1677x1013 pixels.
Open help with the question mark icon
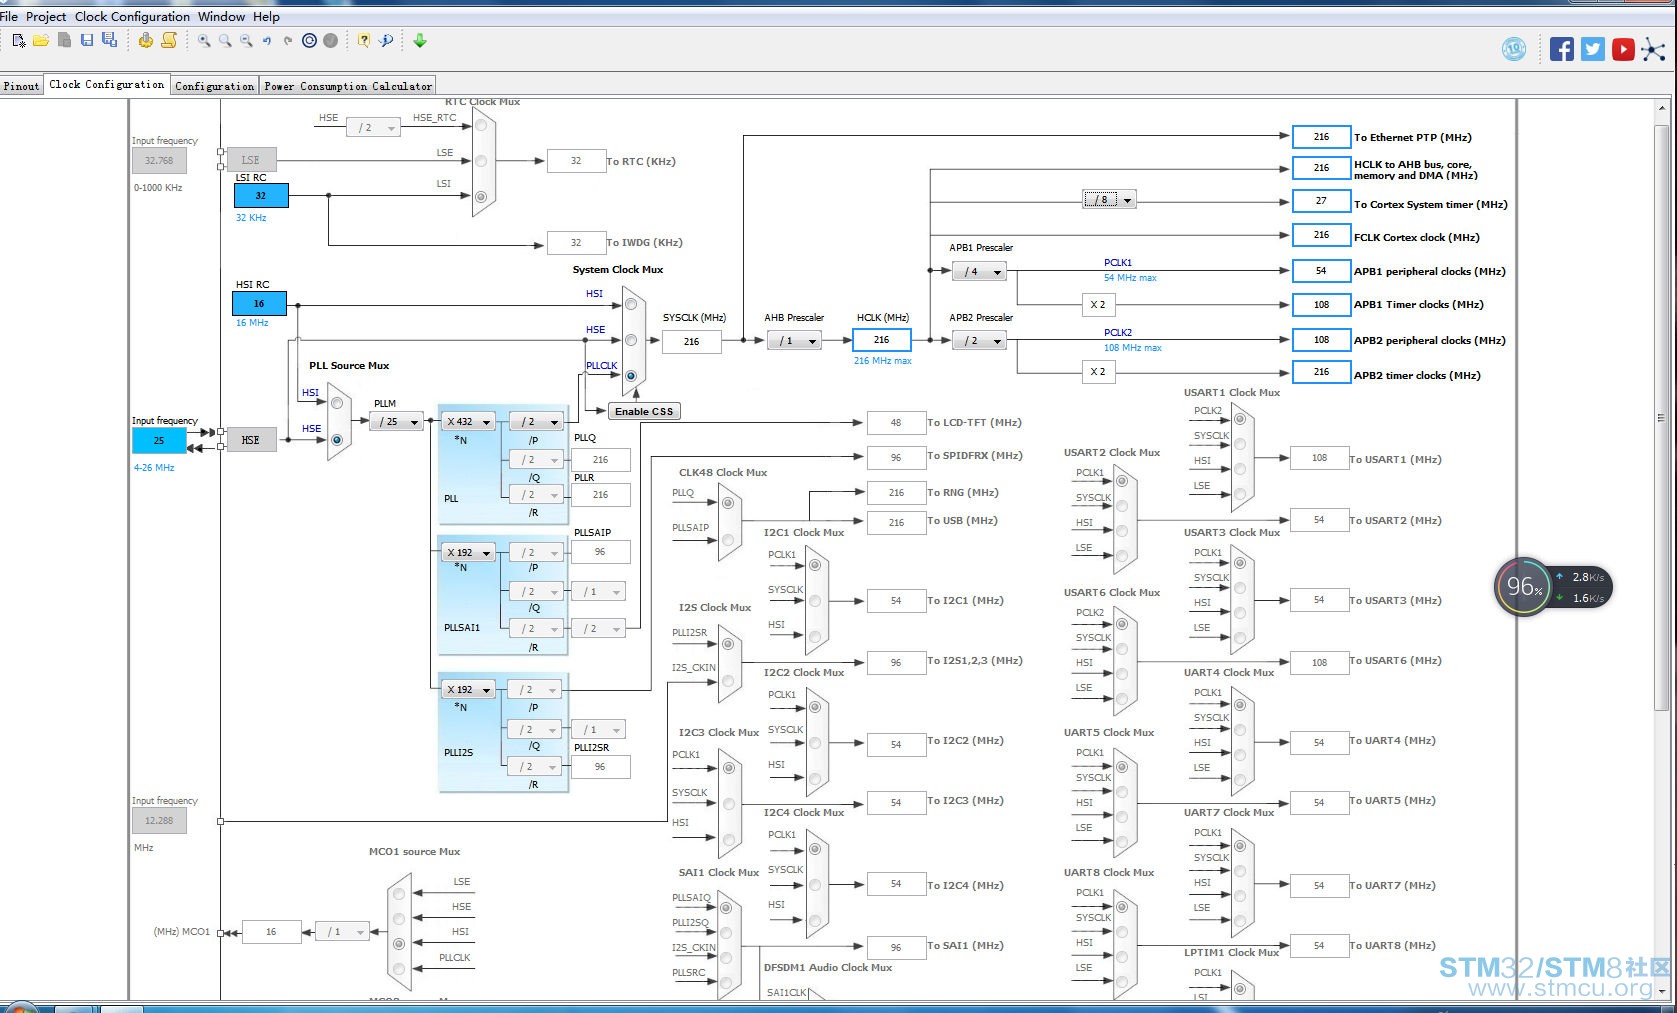point(364,41)
